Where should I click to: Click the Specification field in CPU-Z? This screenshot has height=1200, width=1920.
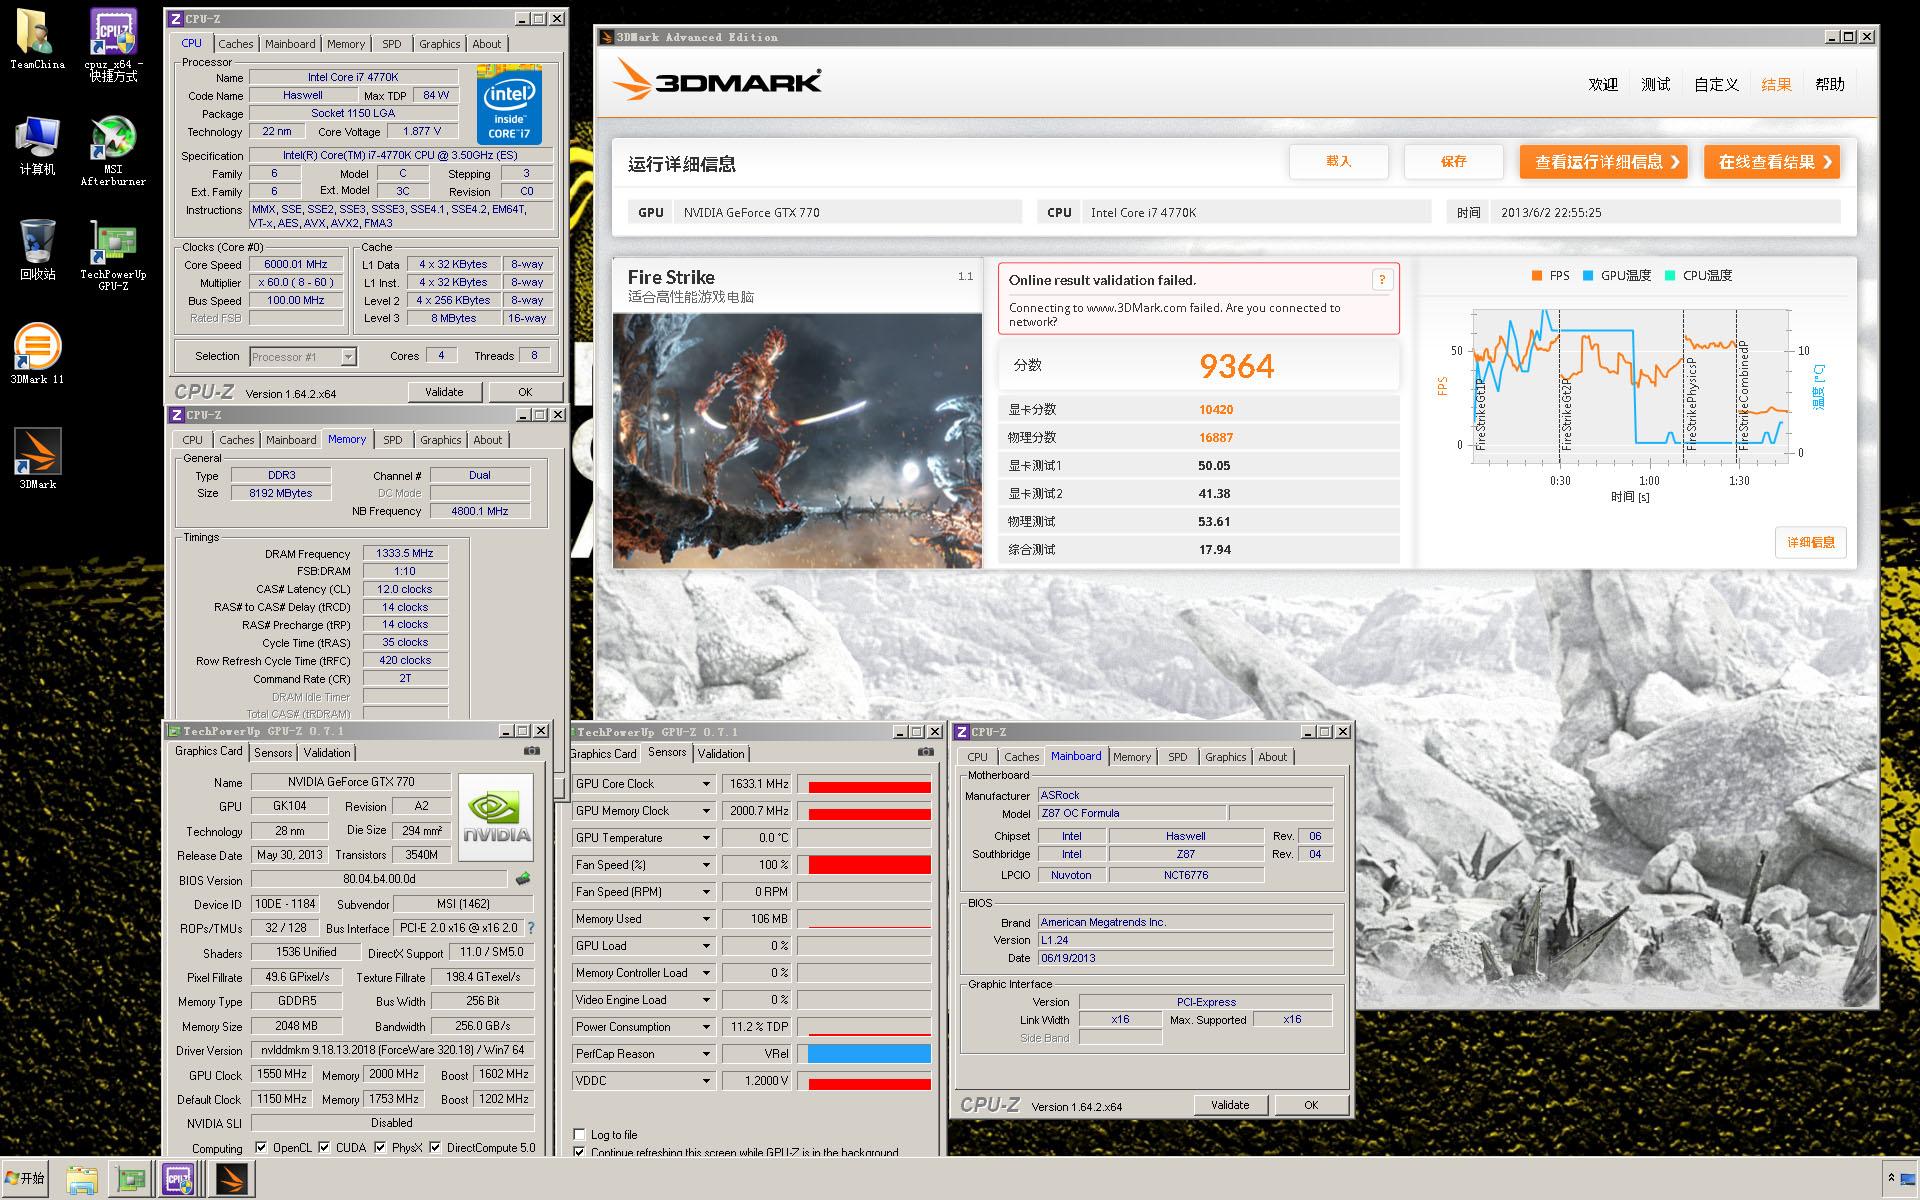(x=401, y=155)
